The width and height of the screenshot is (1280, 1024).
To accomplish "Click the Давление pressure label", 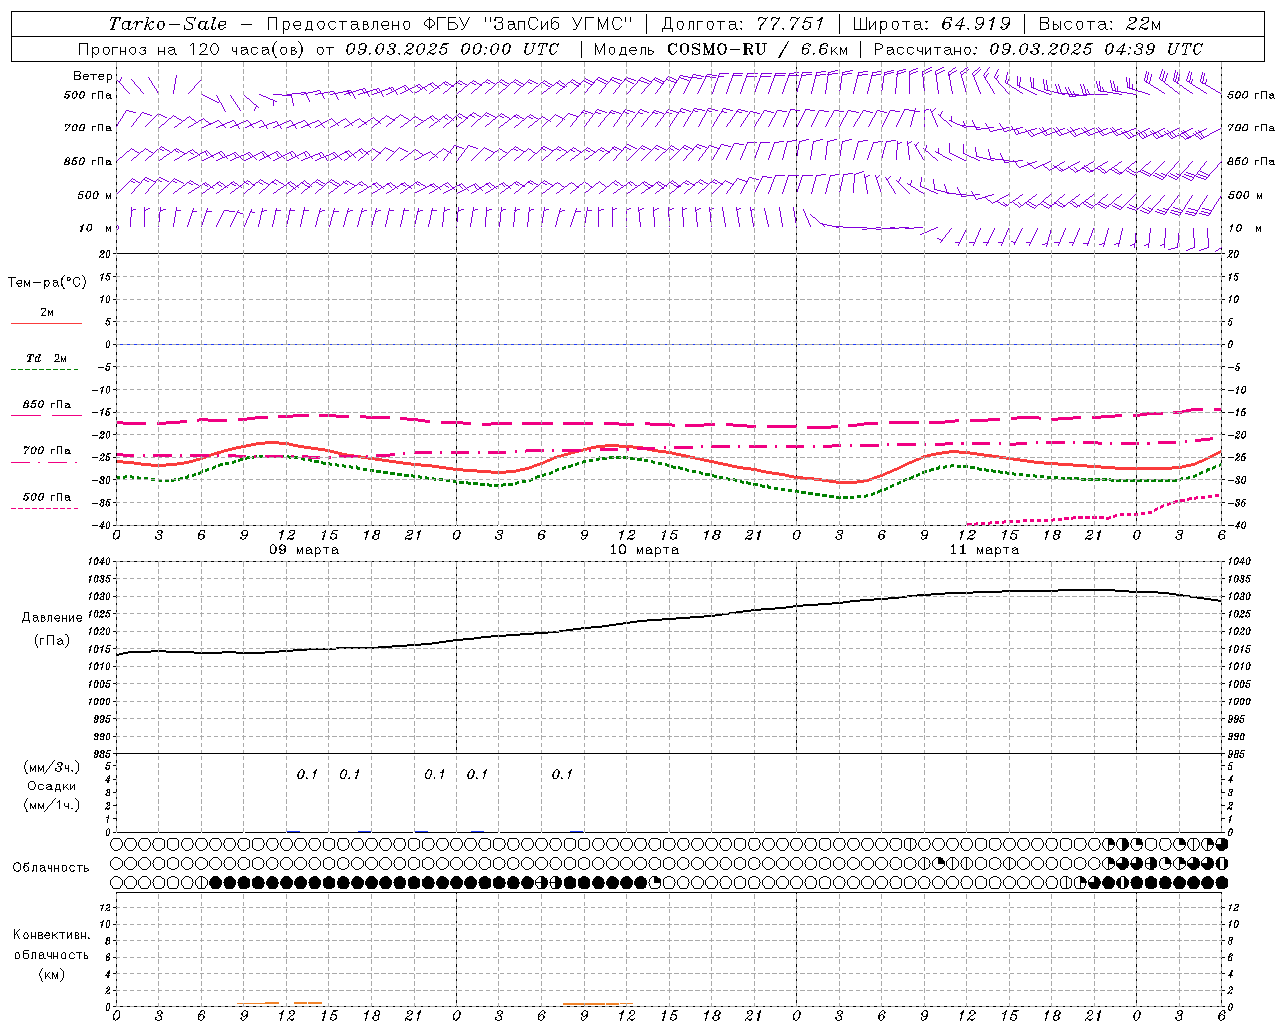I will tap(52, 618).
